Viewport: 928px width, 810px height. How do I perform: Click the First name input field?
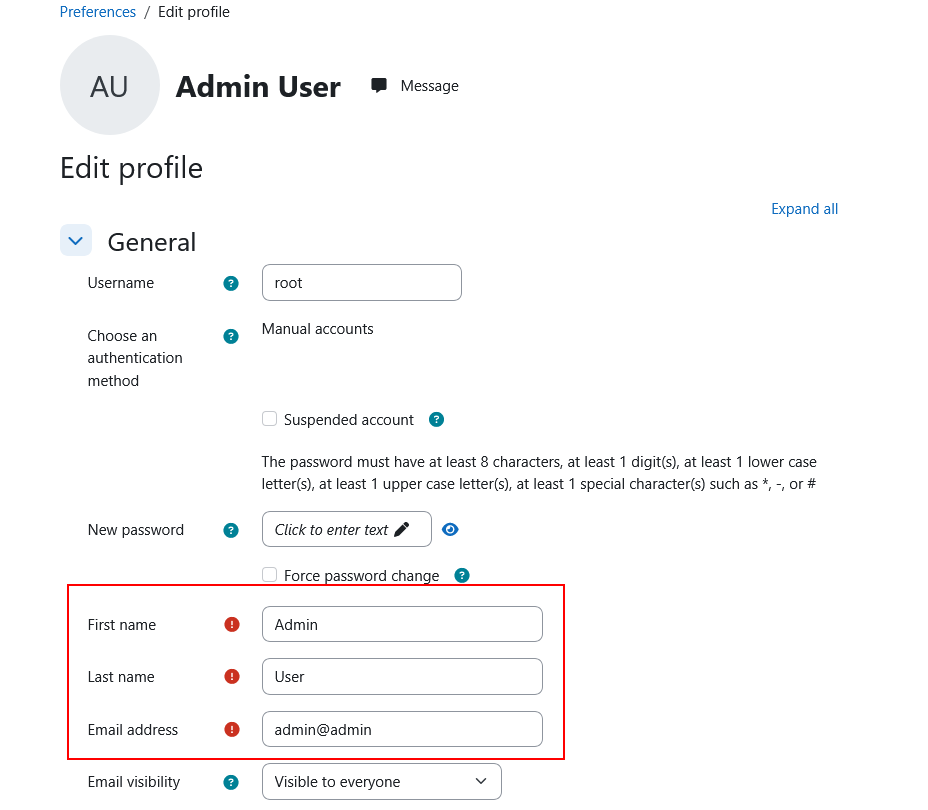coord(402,625)
